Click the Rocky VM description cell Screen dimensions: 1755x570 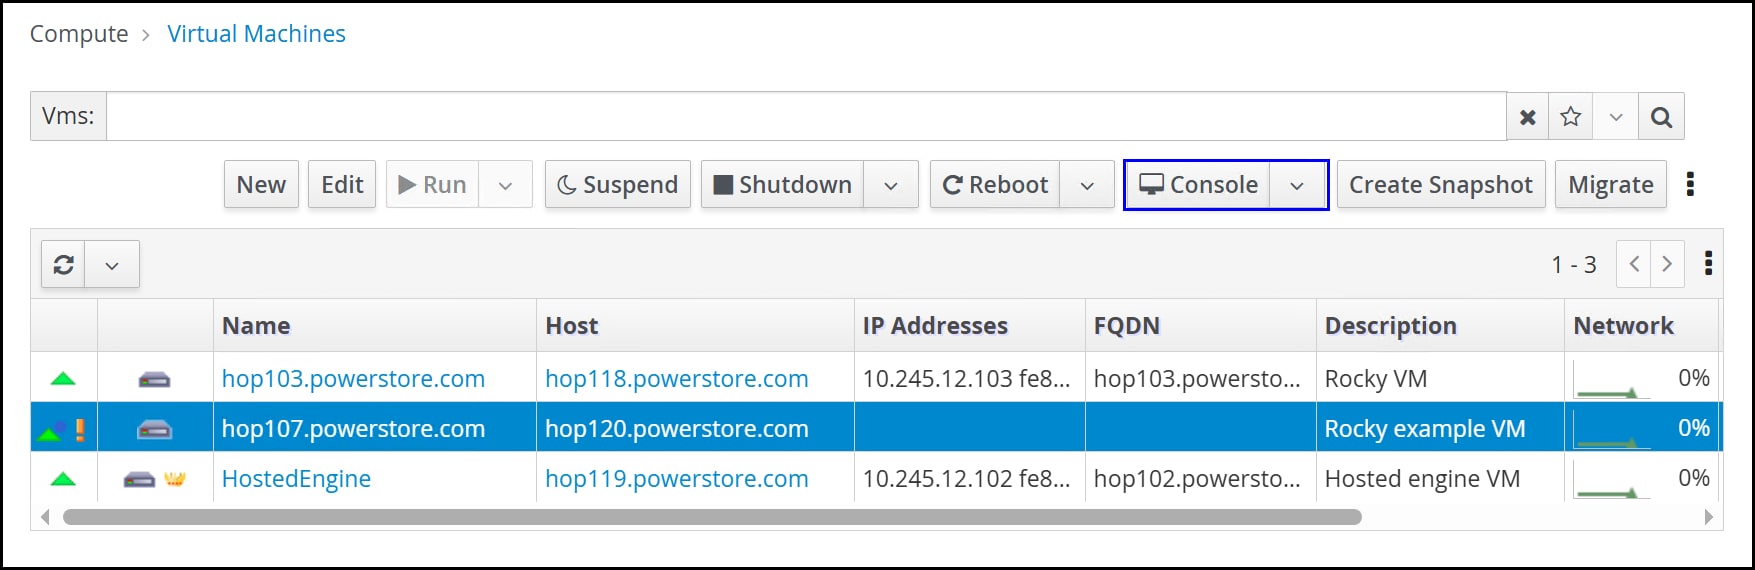(1376, 379)
